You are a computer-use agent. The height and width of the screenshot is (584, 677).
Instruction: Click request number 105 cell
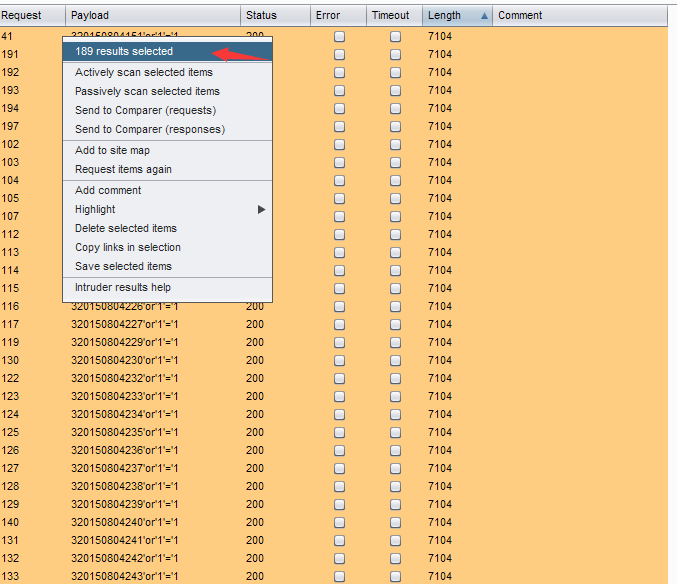[10, 198]
